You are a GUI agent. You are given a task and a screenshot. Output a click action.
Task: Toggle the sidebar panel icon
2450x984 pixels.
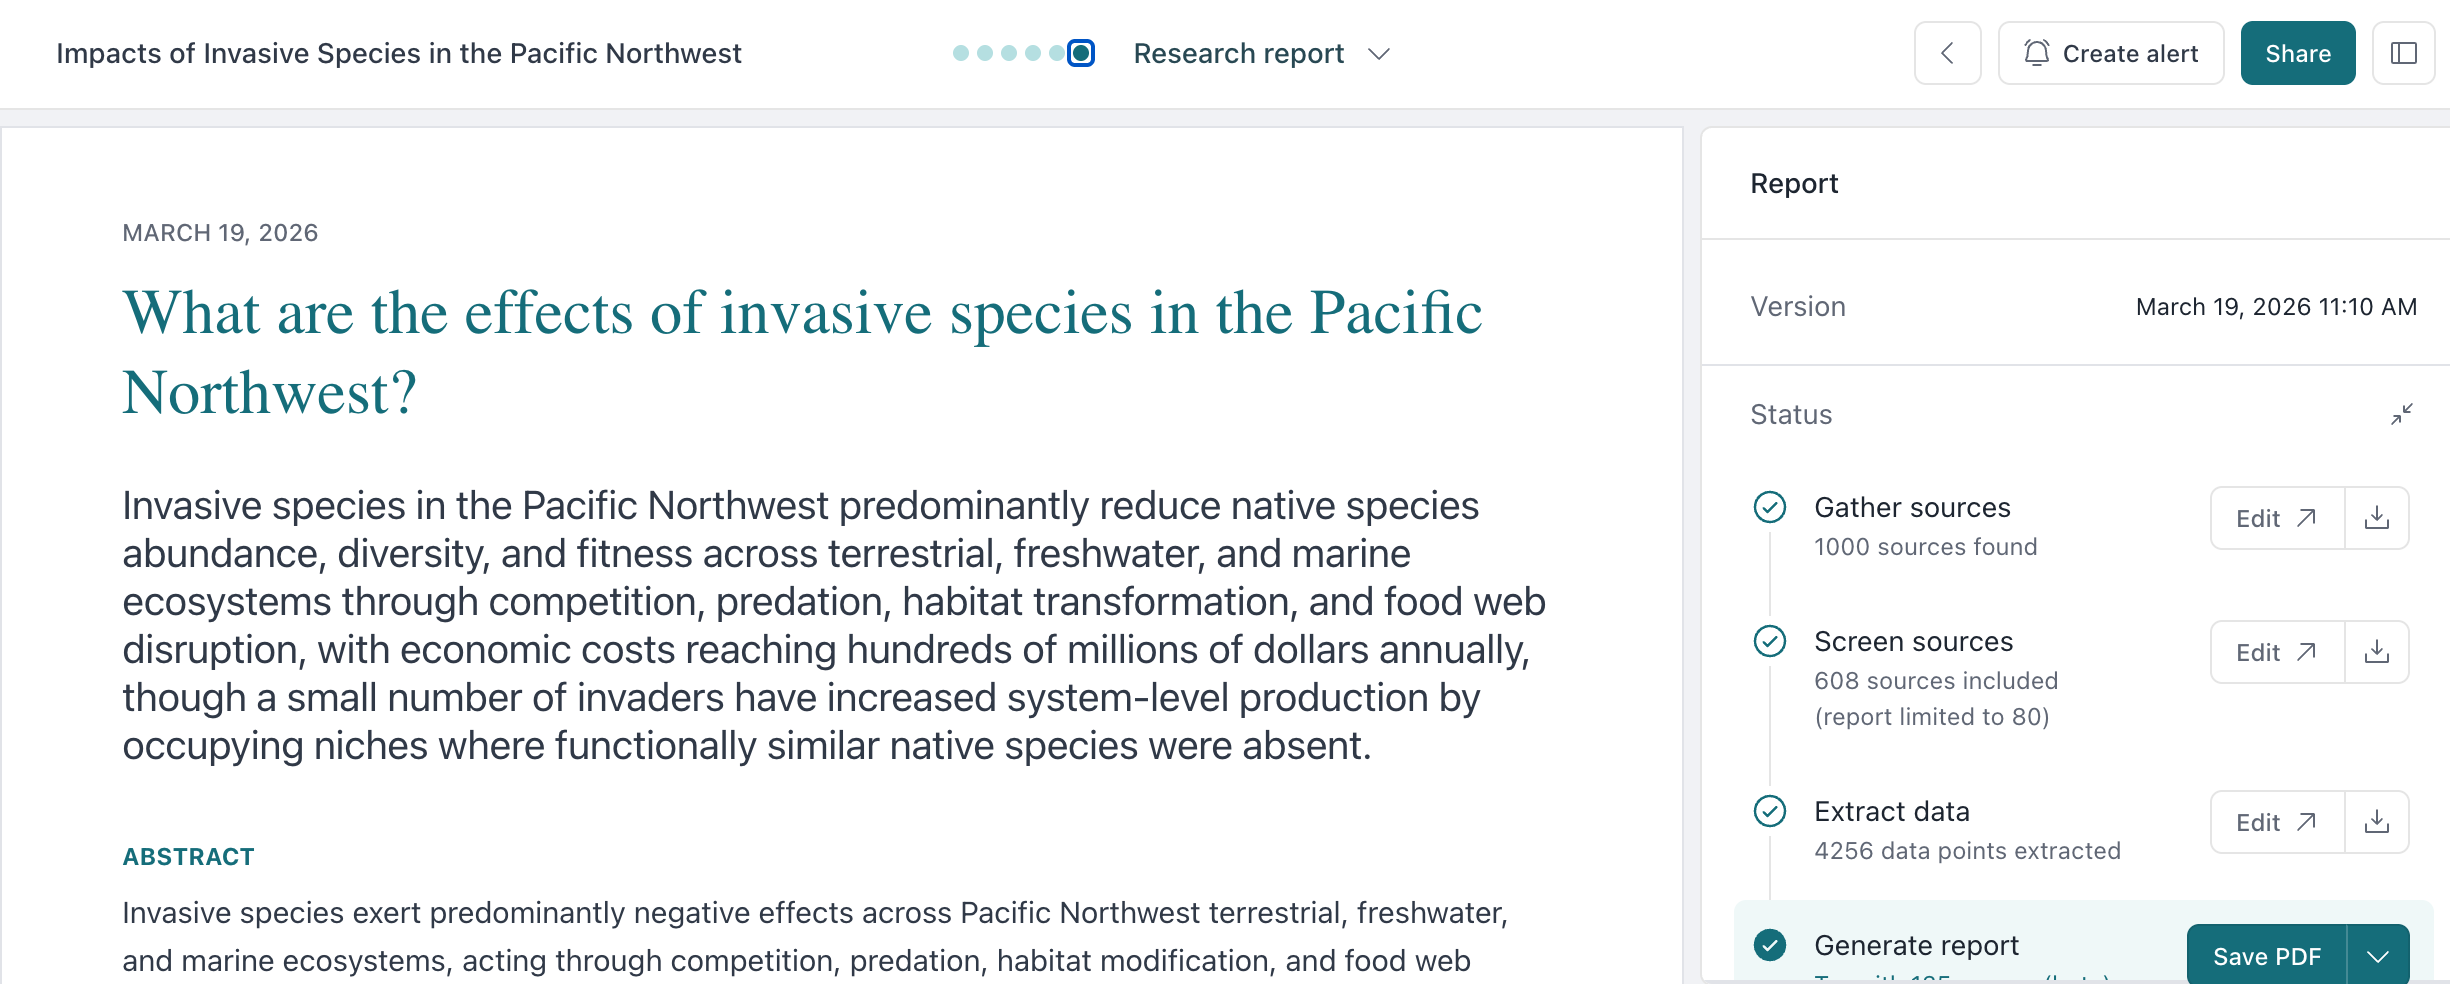2403,53
